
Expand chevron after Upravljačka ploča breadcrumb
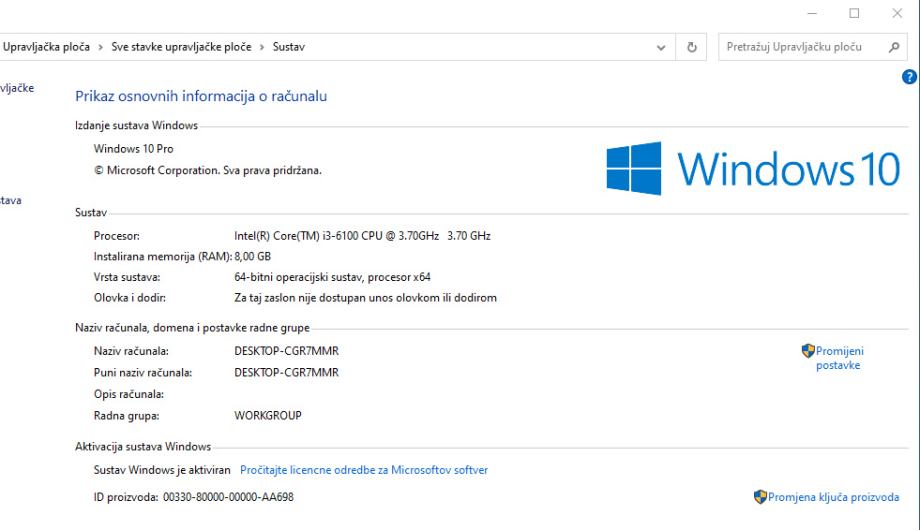[x=100, y=47]
